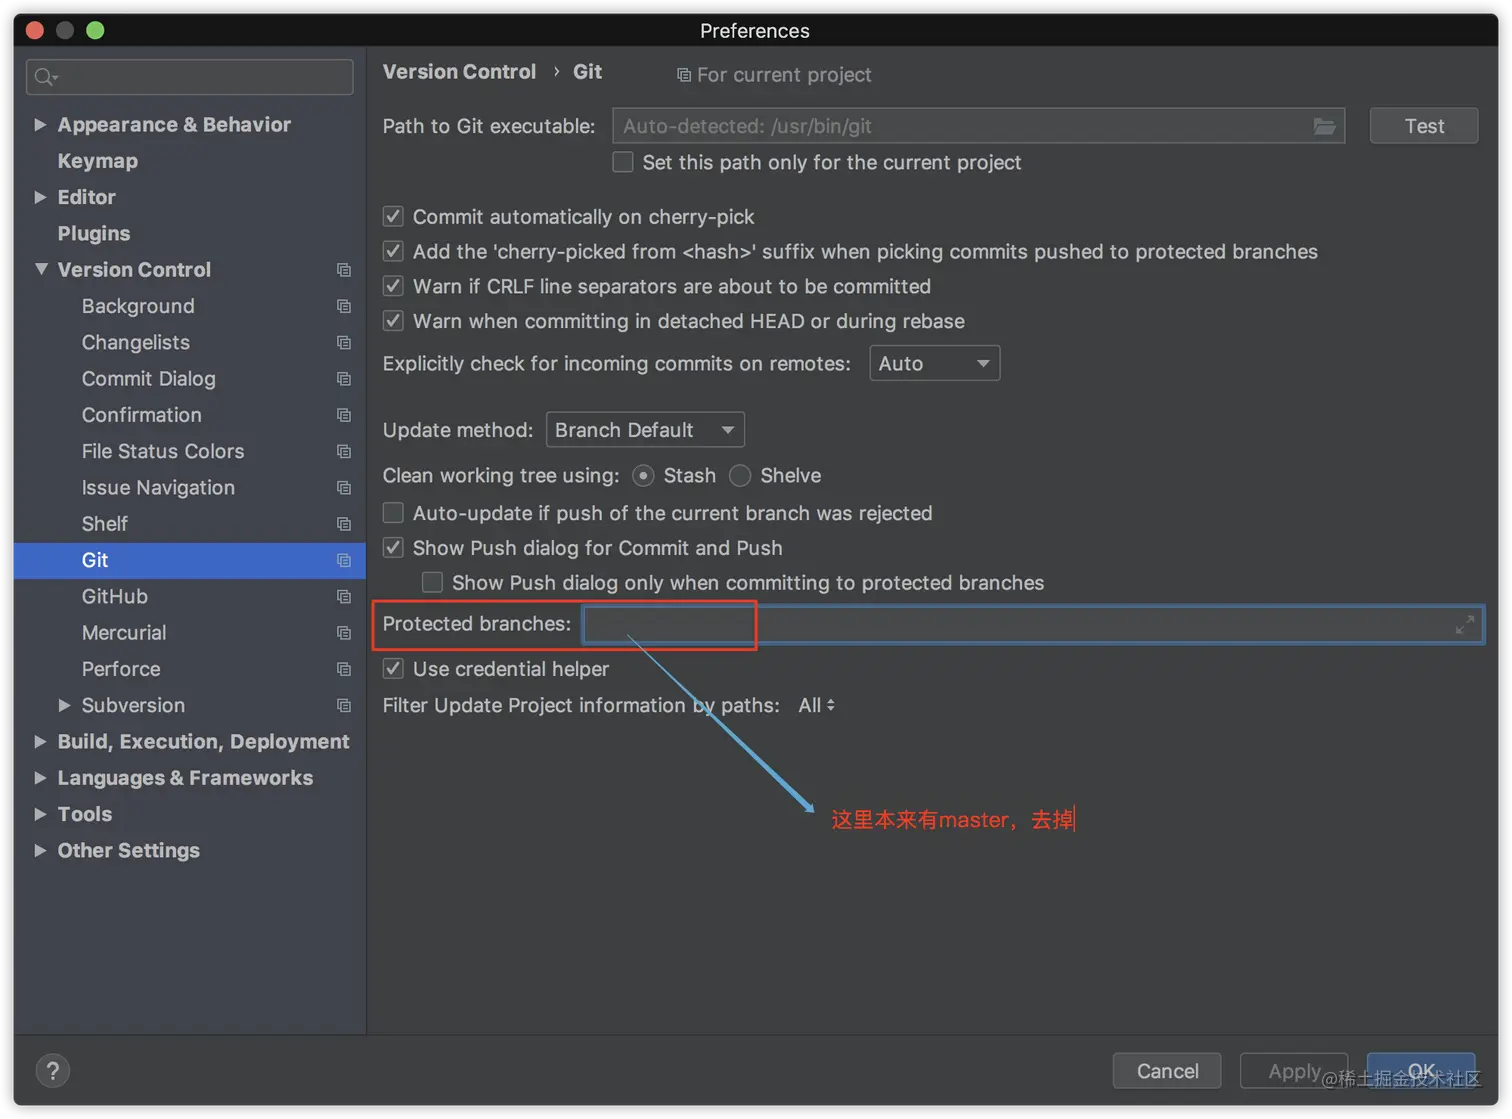
Task: Click the Cancel button
Action: [x=1166, y=1070]
